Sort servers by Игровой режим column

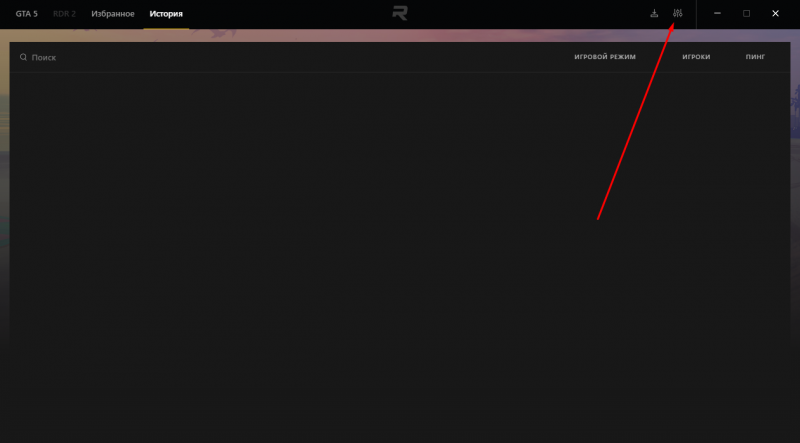pos(604,58)
